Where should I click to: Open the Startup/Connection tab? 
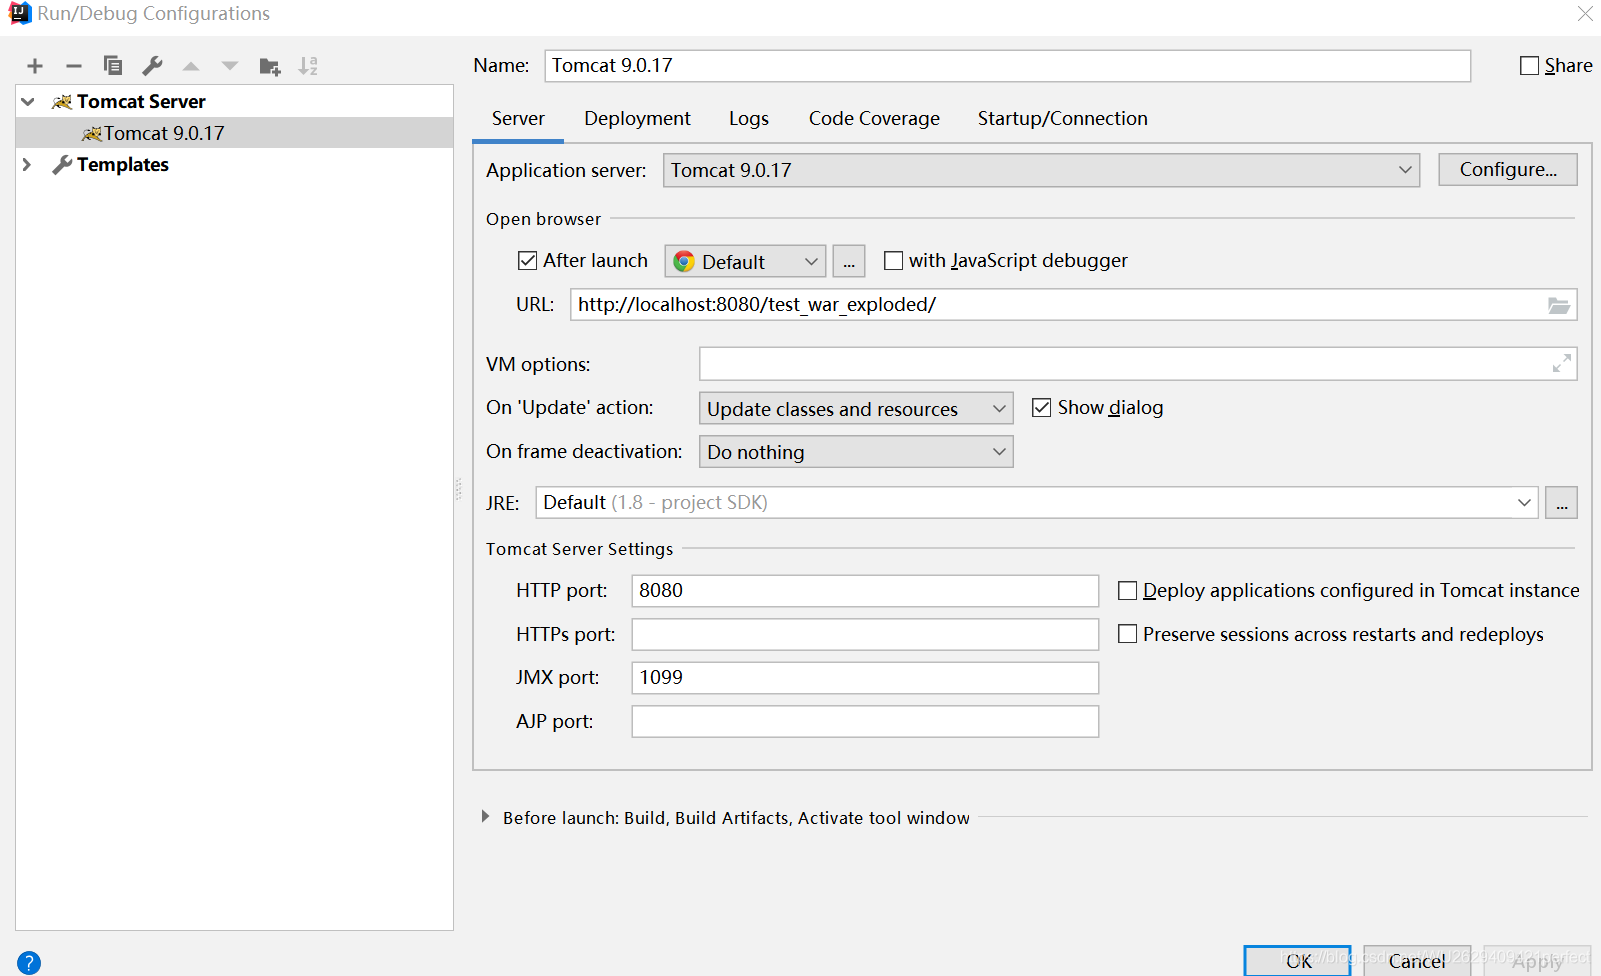coord(1062,119)
